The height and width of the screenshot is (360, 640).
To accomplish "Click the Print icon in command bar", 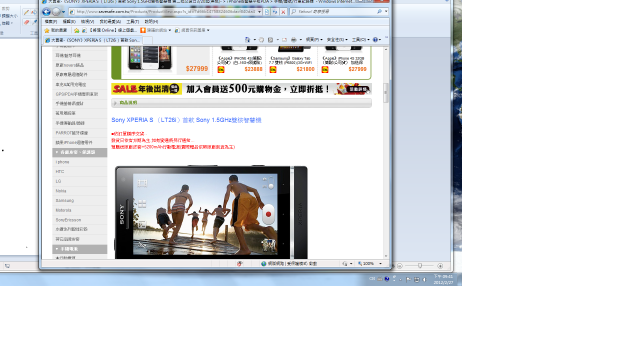I will (293, 40).
